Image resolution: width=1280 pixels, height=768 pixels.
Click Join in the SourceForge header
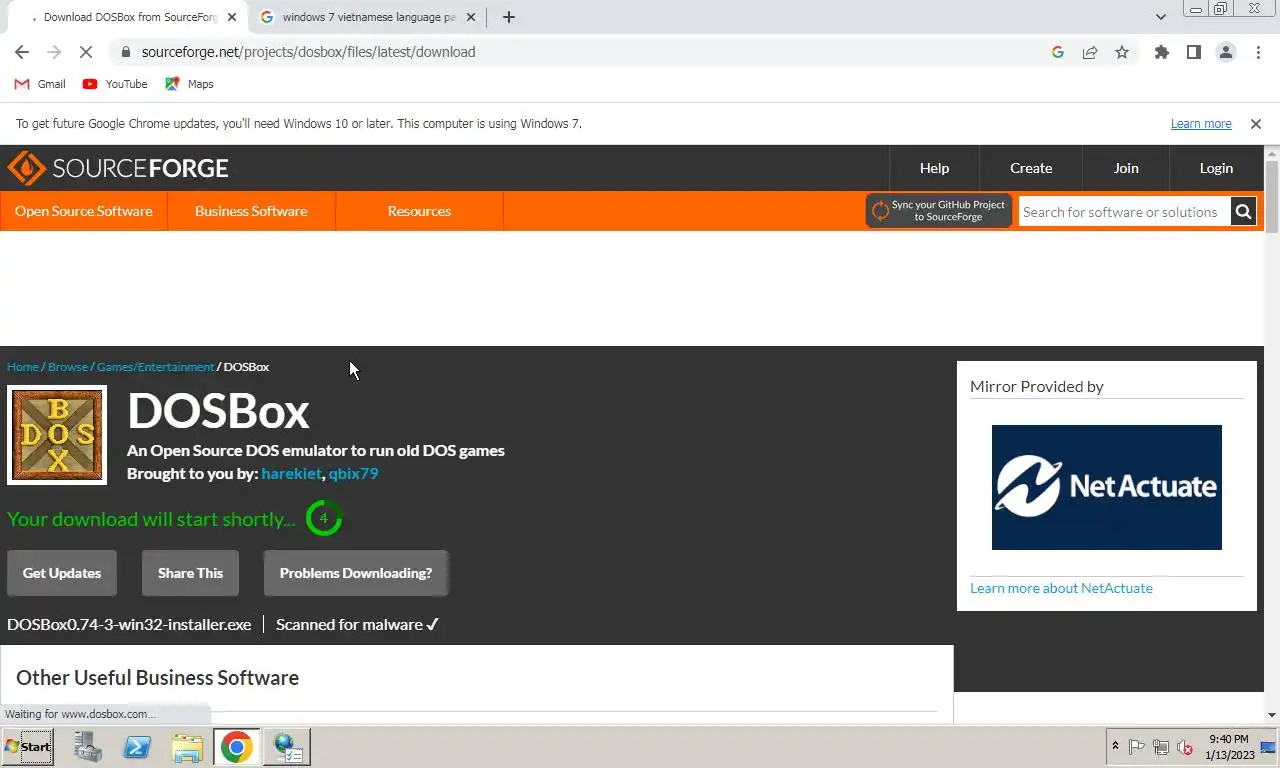1126,168
